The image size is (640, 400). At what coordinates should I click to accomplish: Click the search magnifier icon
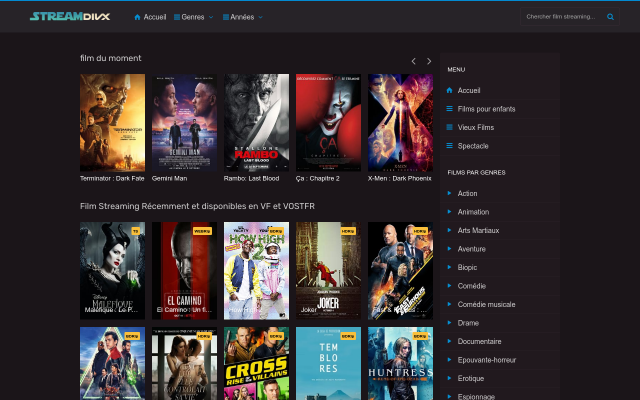coord(610,17)
